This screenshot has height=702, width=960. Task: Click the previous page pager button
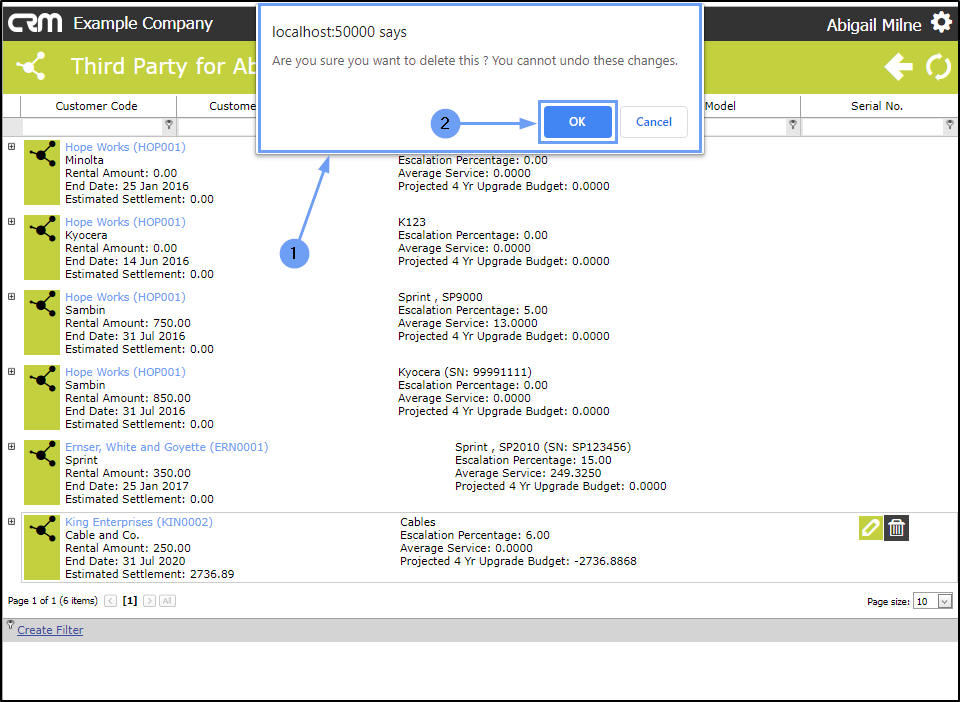click(x=110, y=601)
